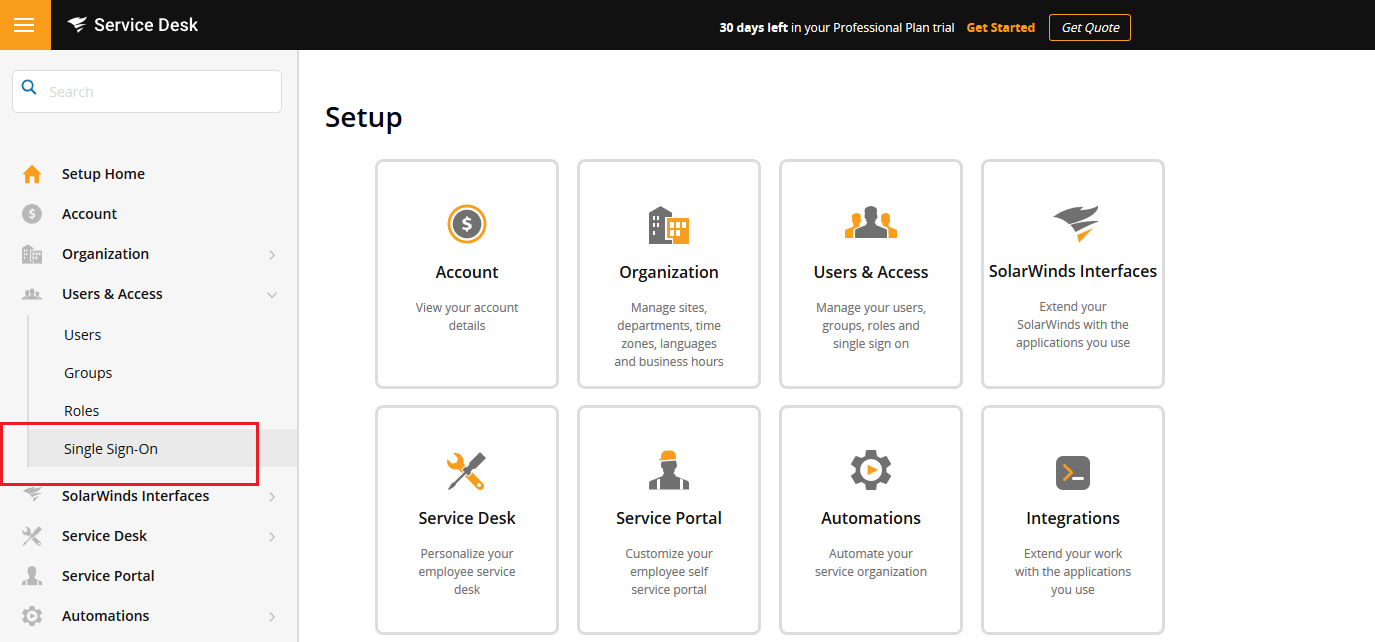The height and width of the screenshot is (642, 1375).
Task: Focus the sidebar Search field
Action: click(147, 91)
